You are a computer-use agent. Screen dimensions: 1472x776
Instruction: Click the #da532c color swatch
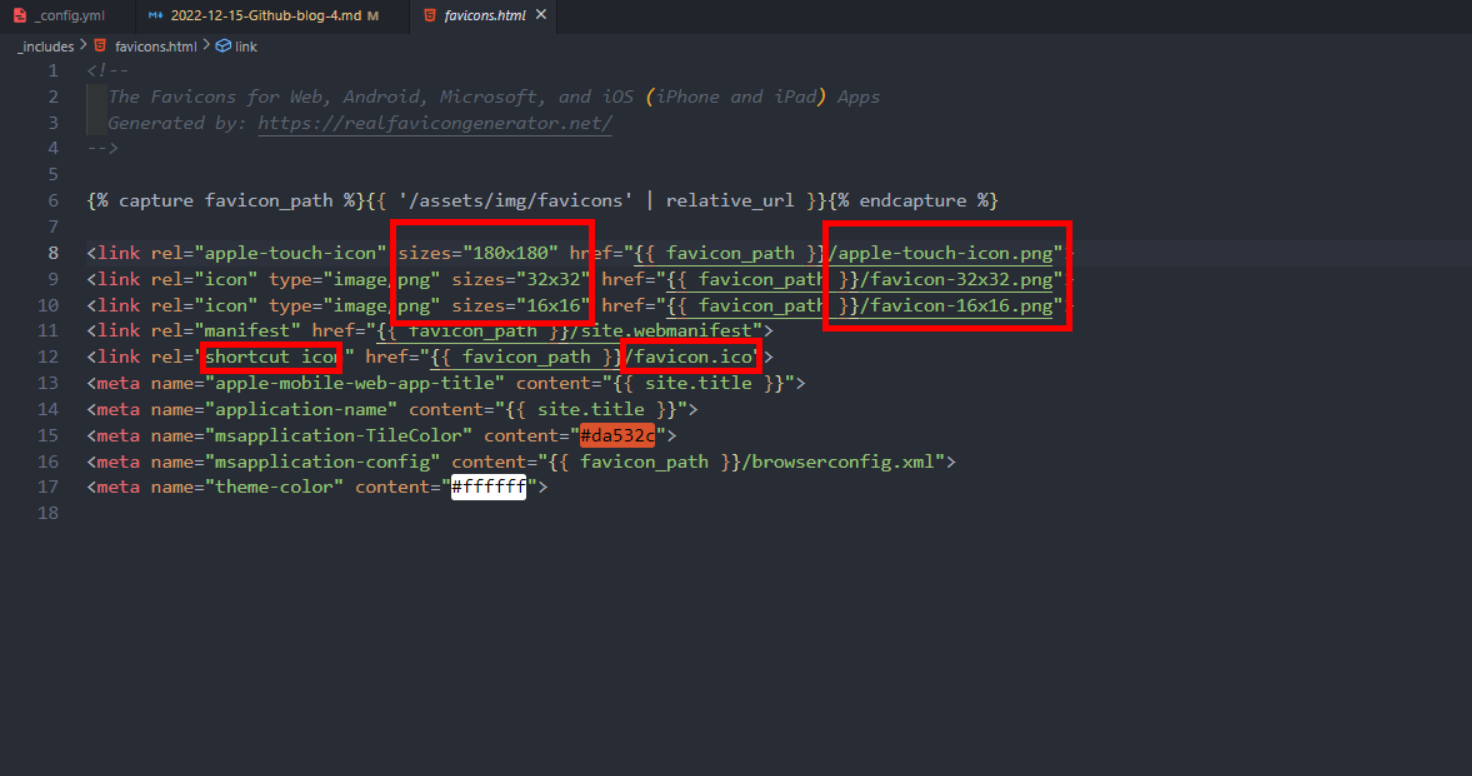tap(617, 435)
